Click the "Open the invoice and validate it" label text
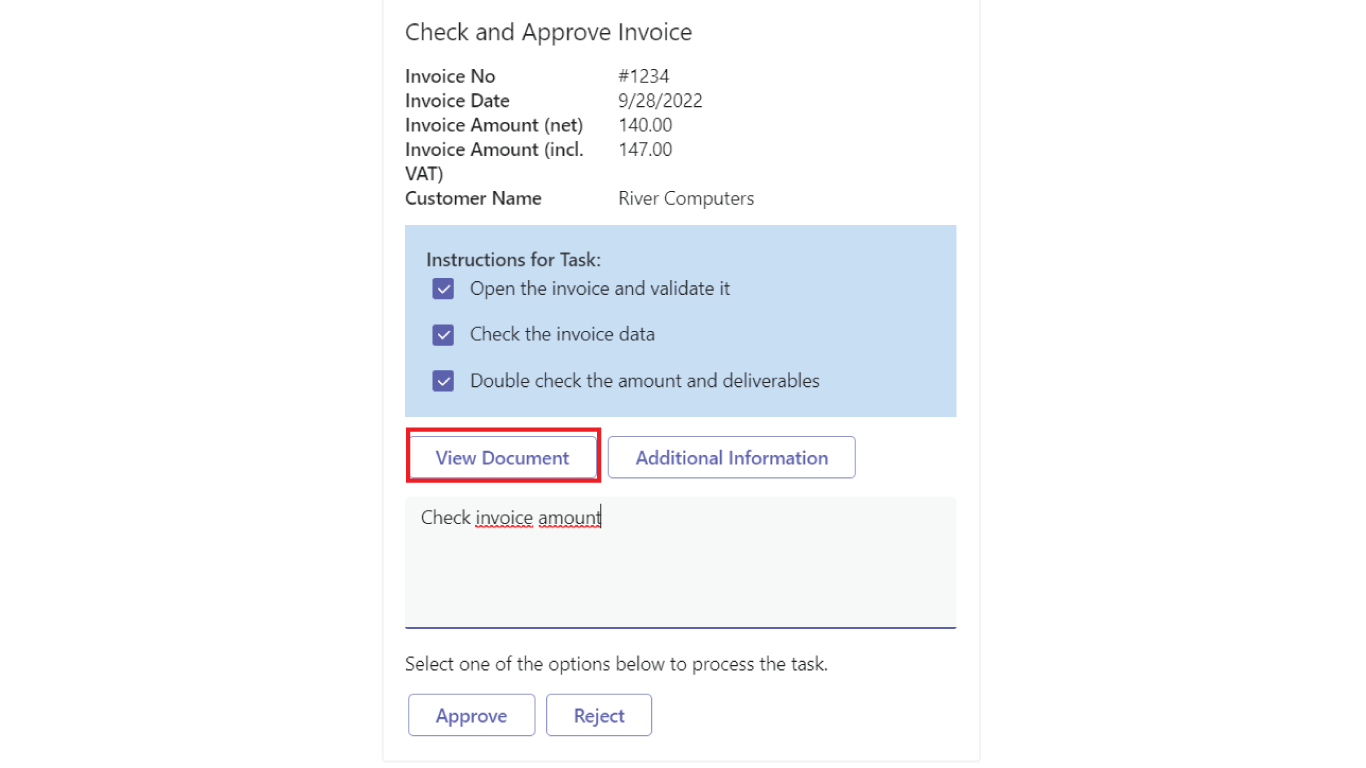 [x=600, y=289]
